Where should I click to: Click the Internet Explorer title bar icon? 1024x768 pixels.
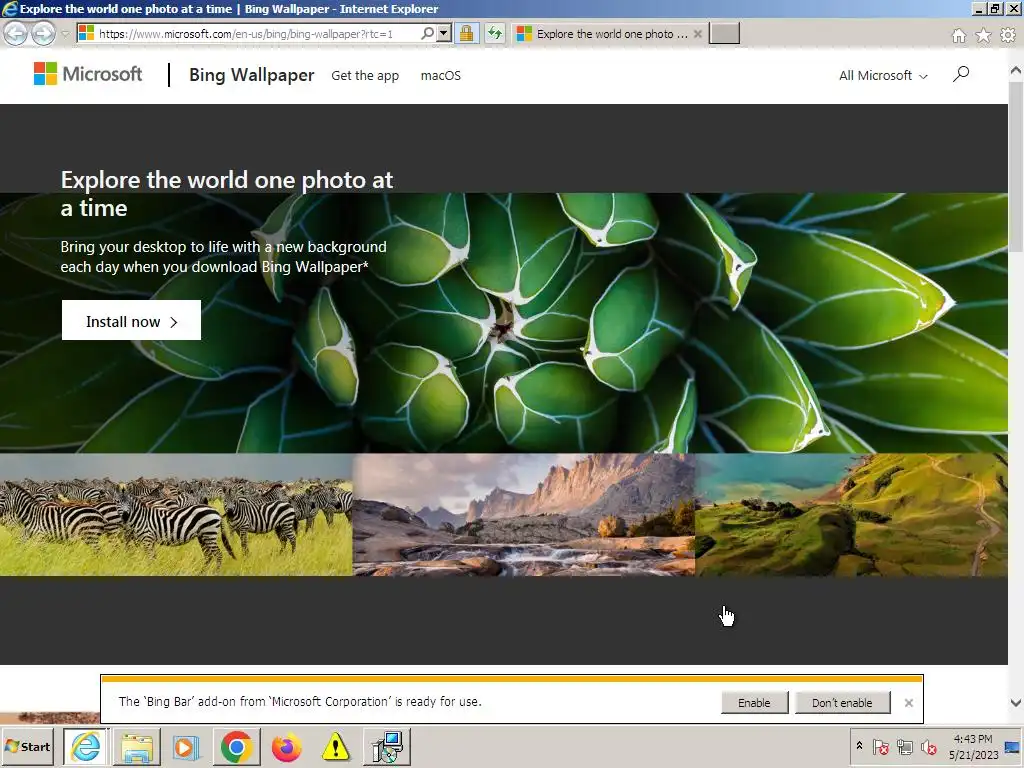pos(10,8)
